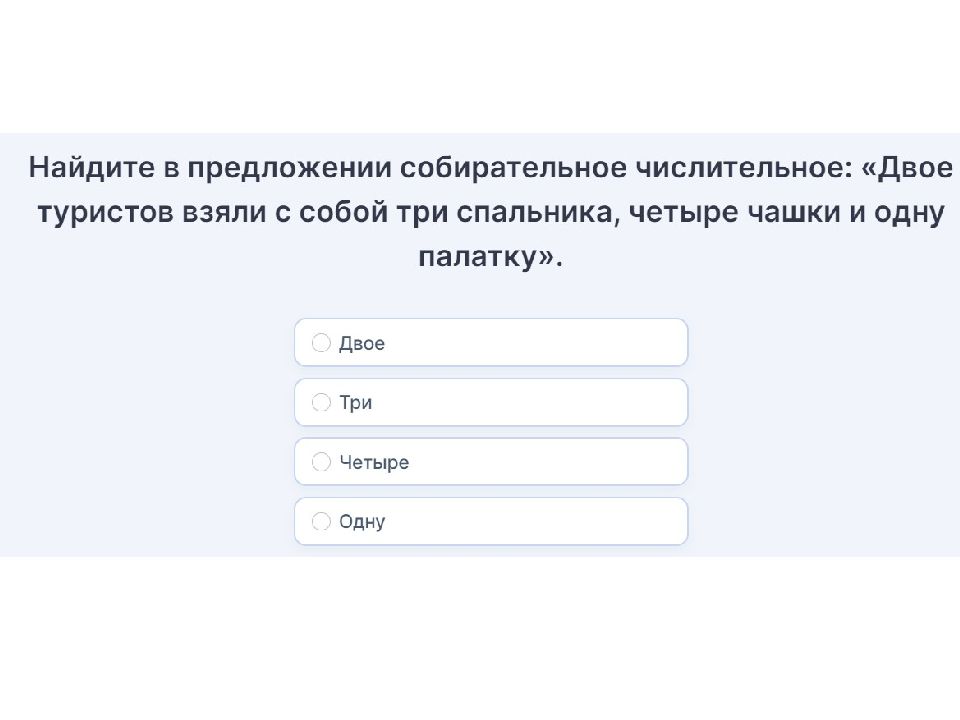Viewport: 960px width, 720px height.
Task: Click the Четыре answer label text
Action: coord(374,462)
